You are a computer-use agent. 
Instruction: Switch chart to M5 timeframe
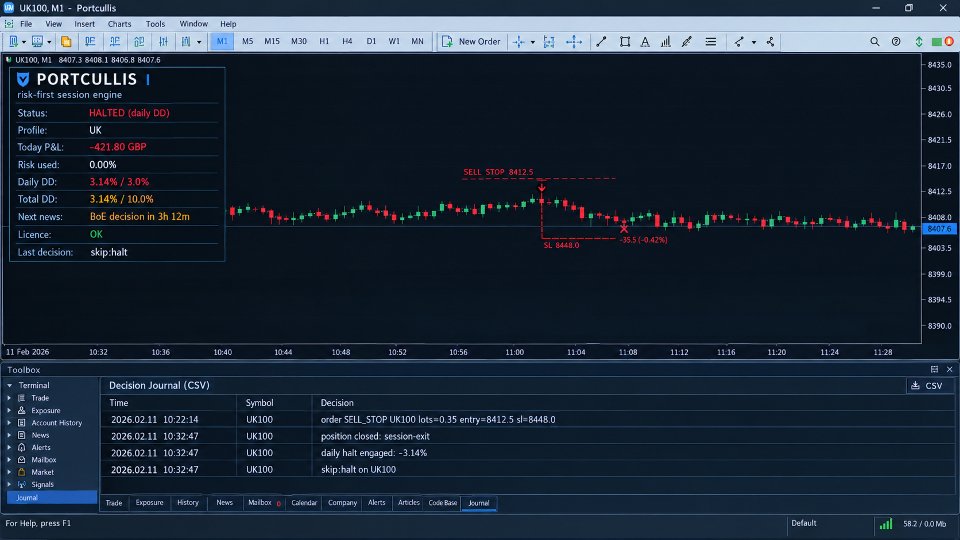[247, 42]
